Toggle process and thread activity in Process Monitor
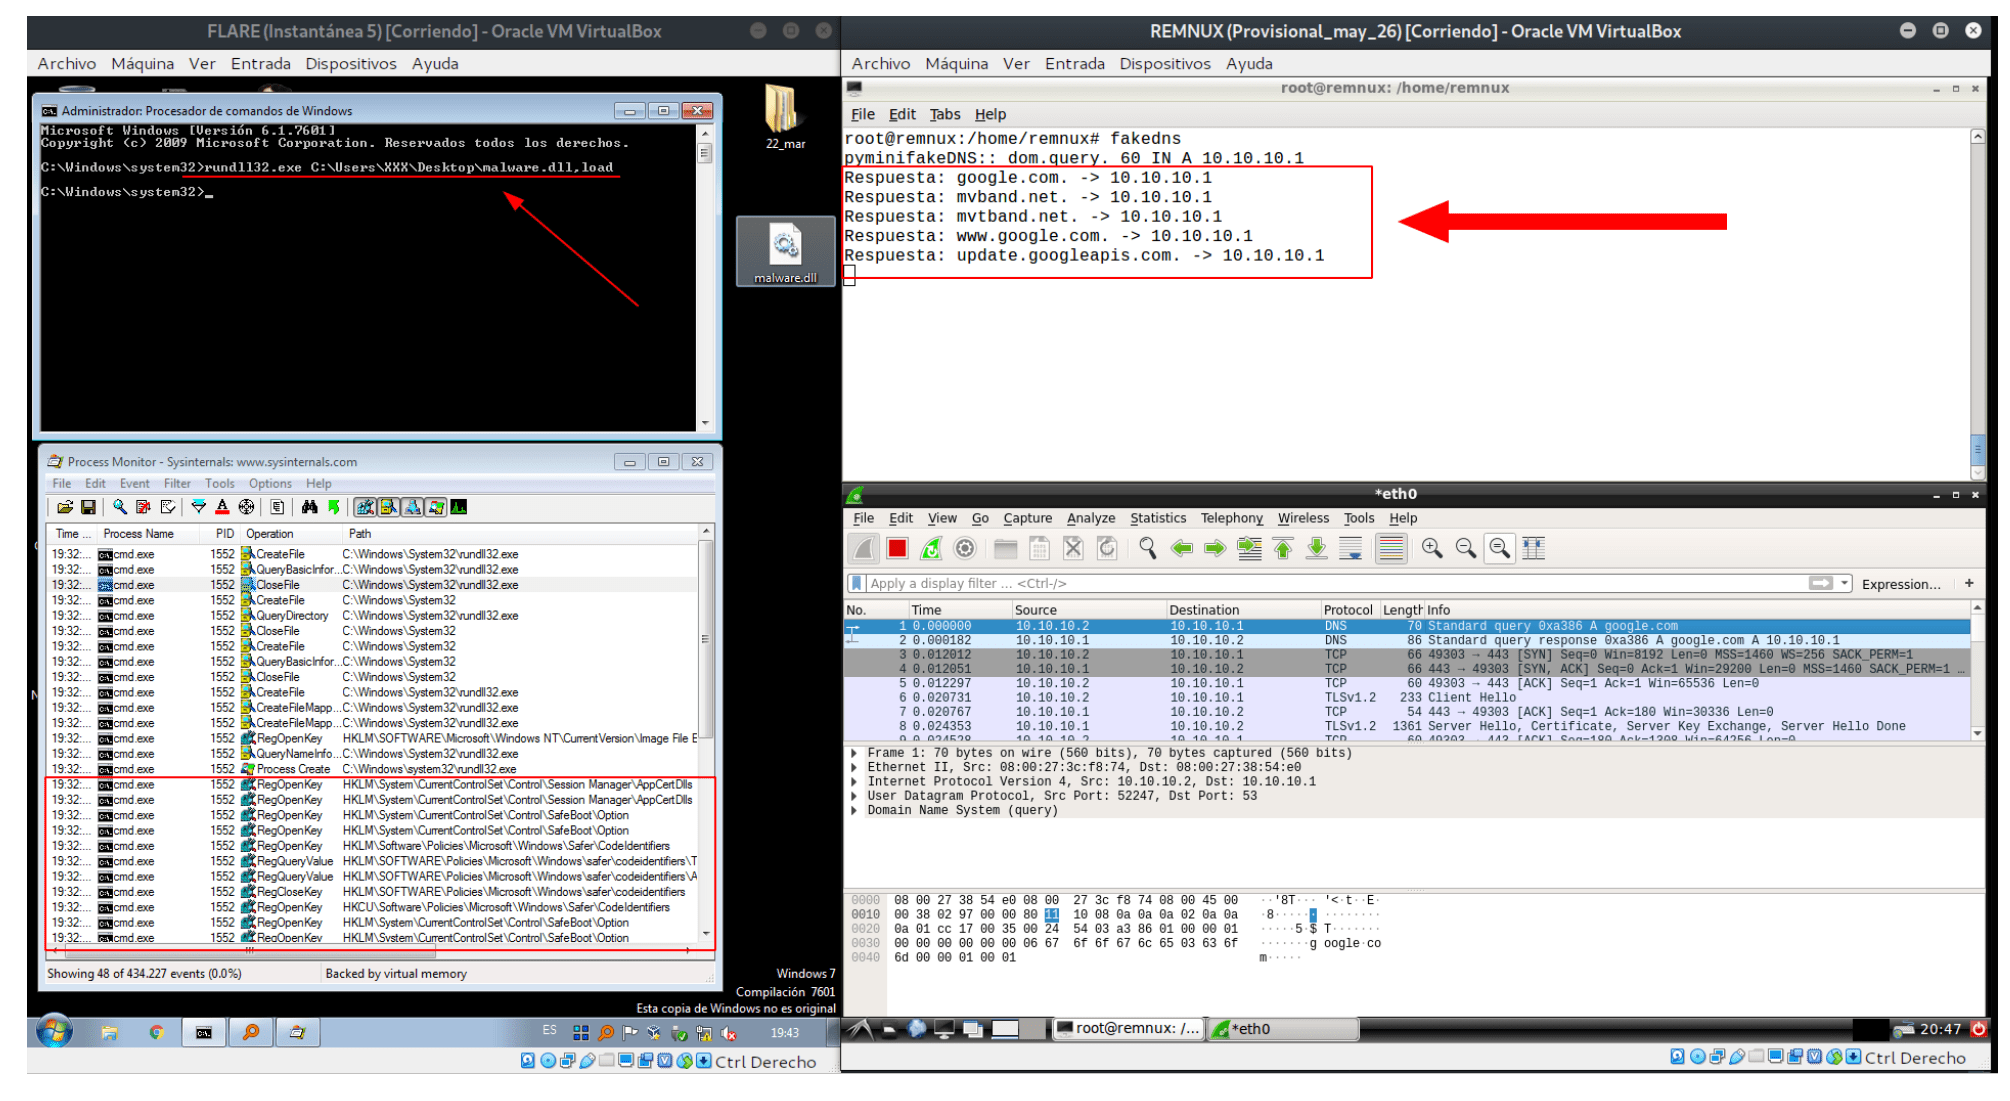This screenshot has height=1101, width=2010. click(x=436, y=508)
